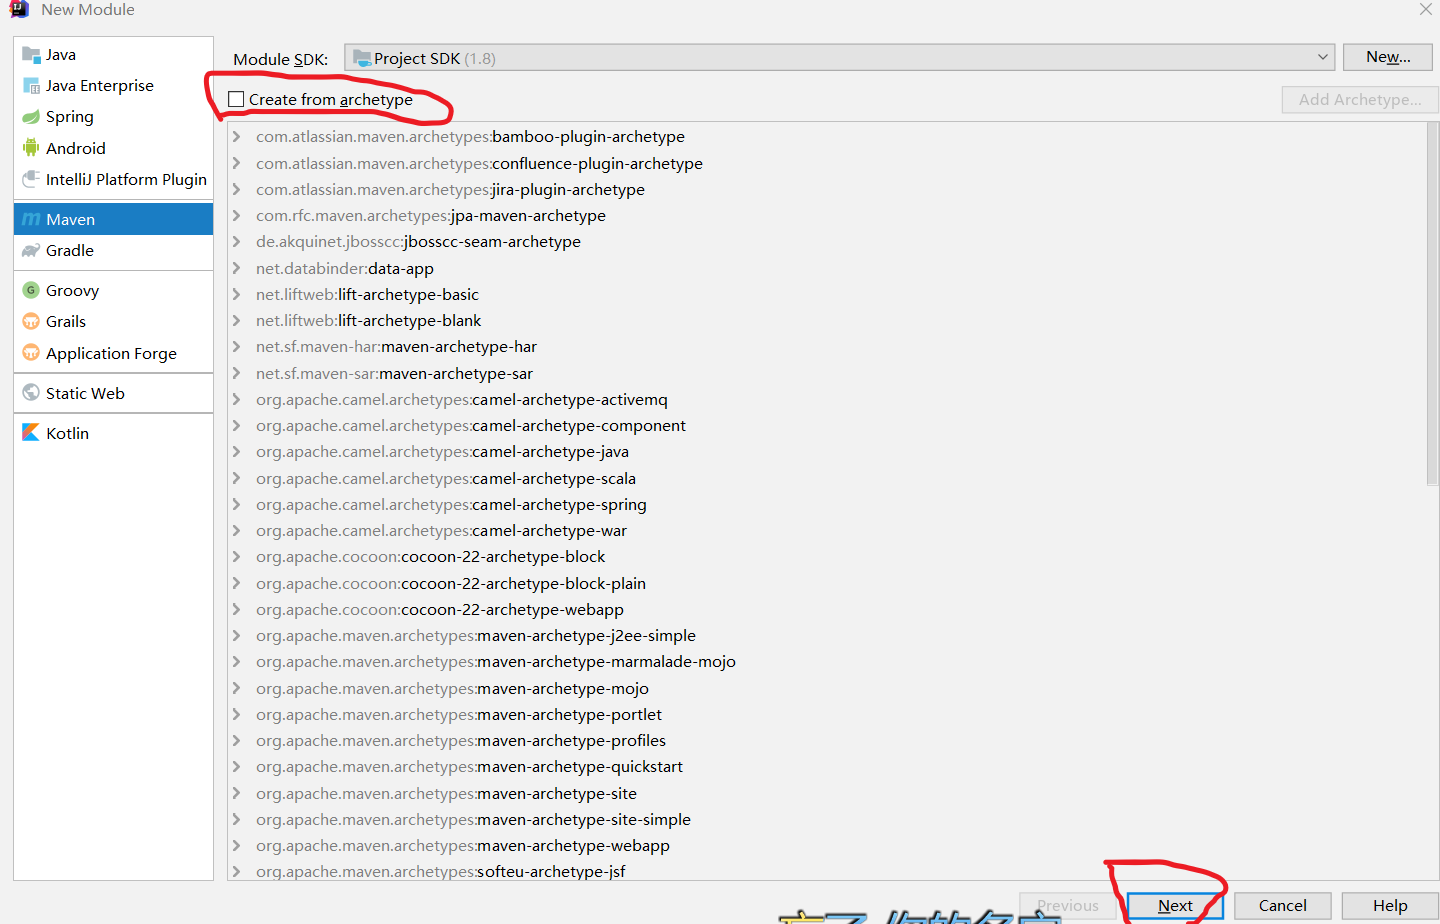The height and width of the screenshot is (924, 1440).
Task: Select maven-archetype-j2ee-simple row
Action: 826,635
